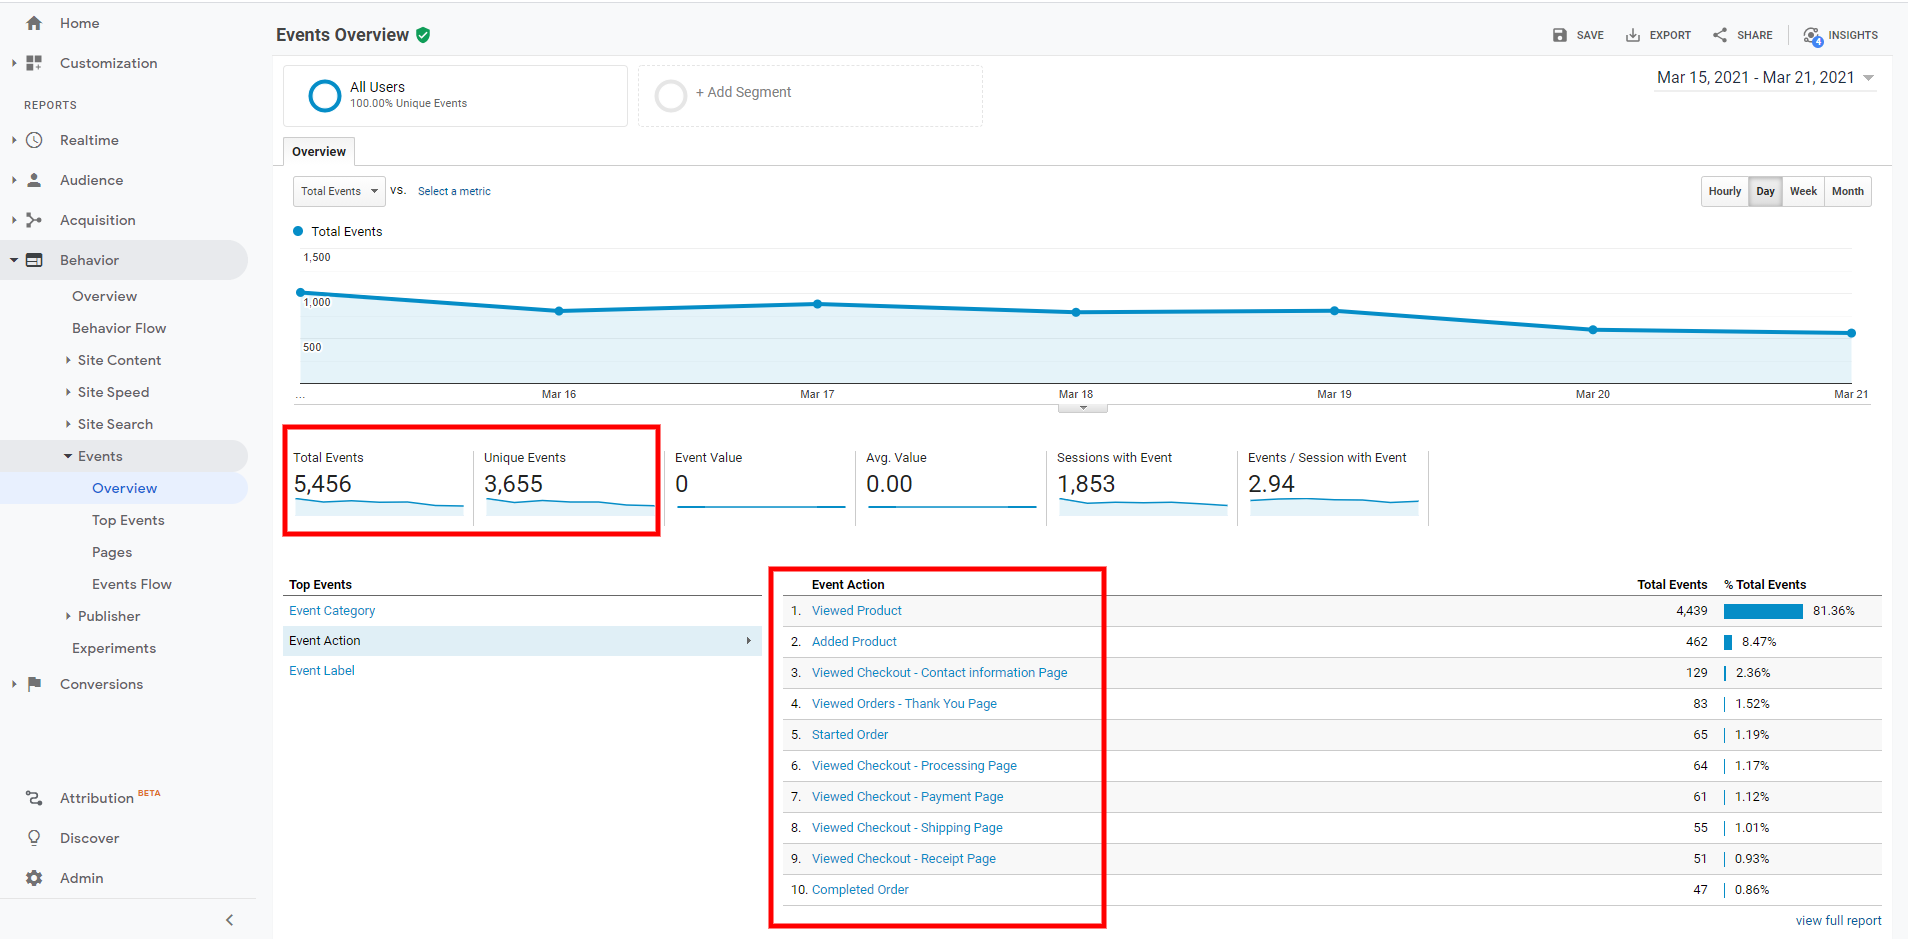Open Events Flow report

pyautogui.click(x=132, y=584)
